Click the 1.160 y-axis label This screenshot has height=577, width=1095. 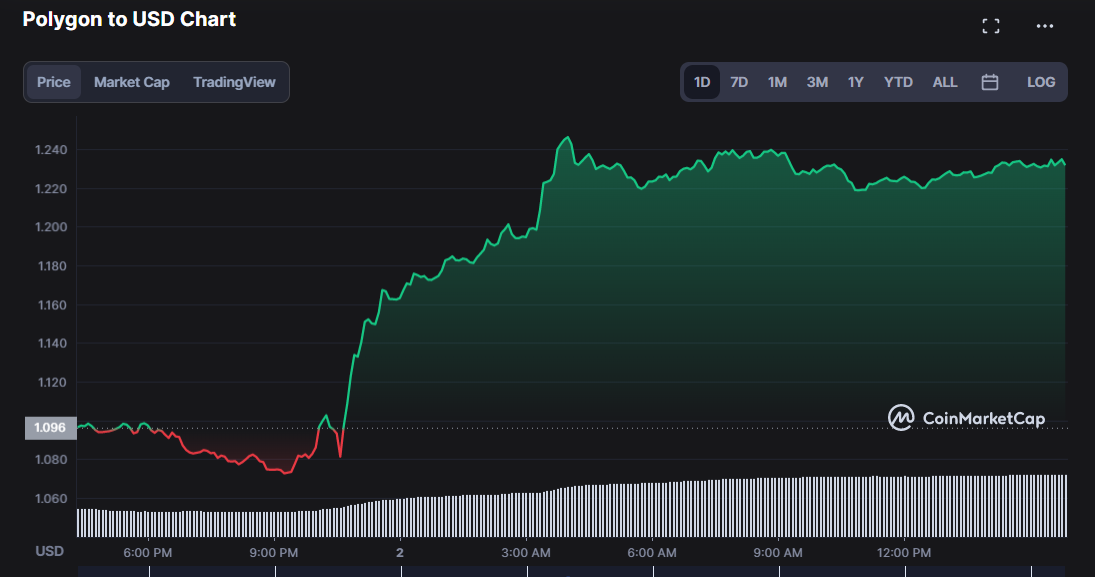(51, 305)
